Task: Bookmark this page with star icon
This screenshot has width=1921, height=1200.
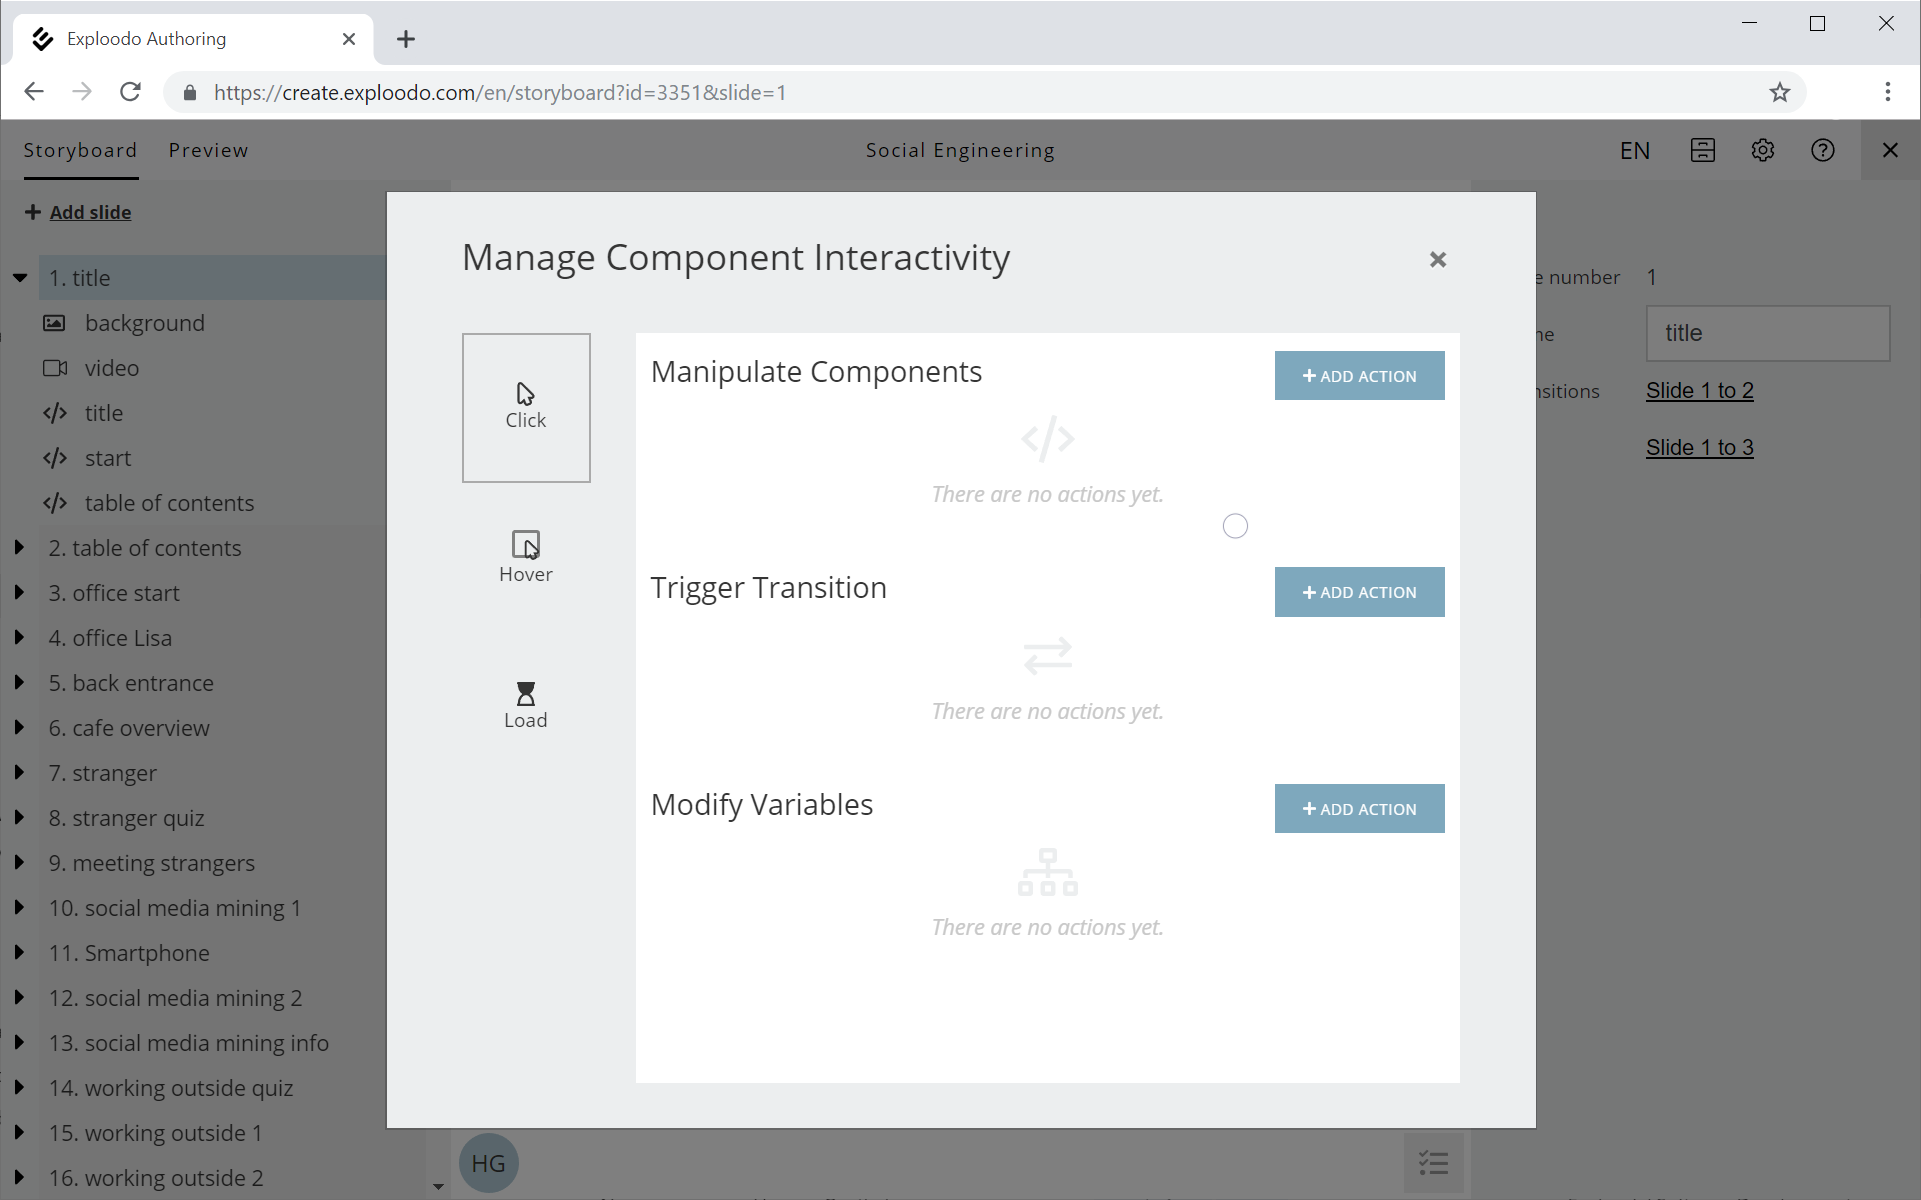Action: pos(1779,93)
